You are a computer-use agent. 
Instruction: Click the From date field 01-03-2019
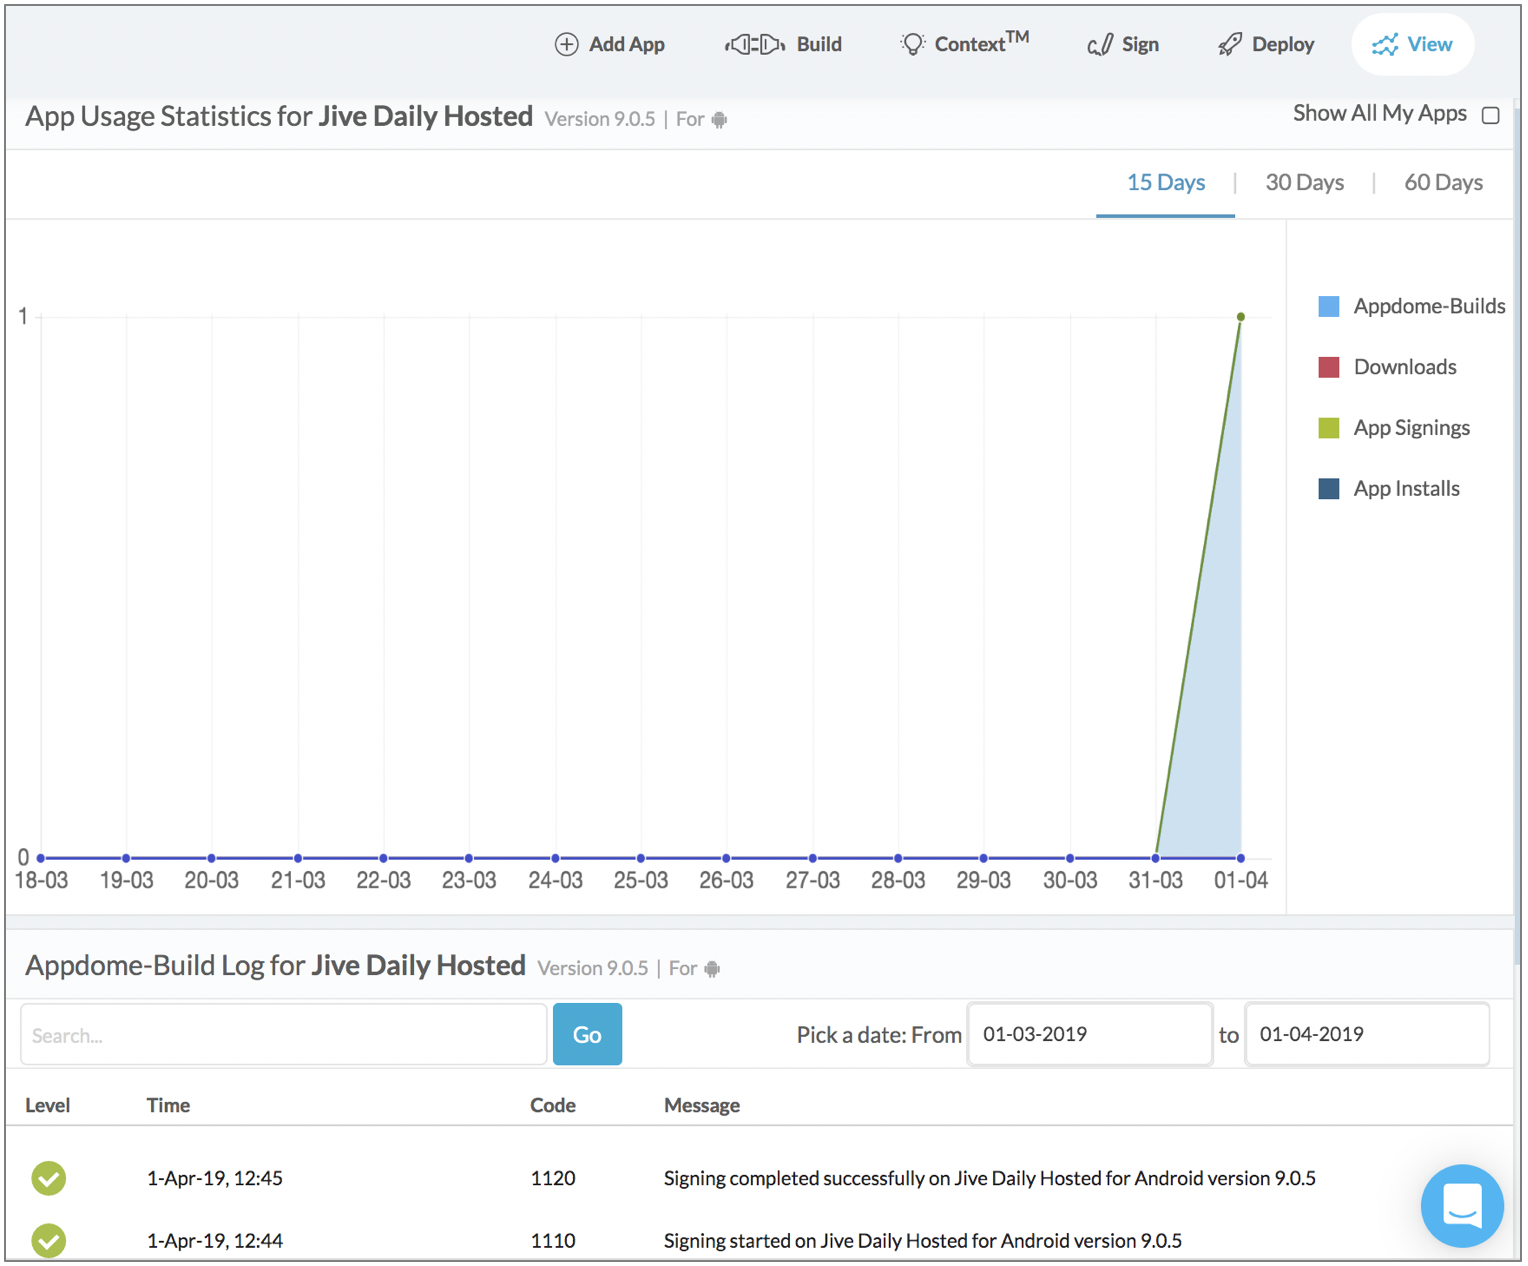(x=1090, y=1034)
